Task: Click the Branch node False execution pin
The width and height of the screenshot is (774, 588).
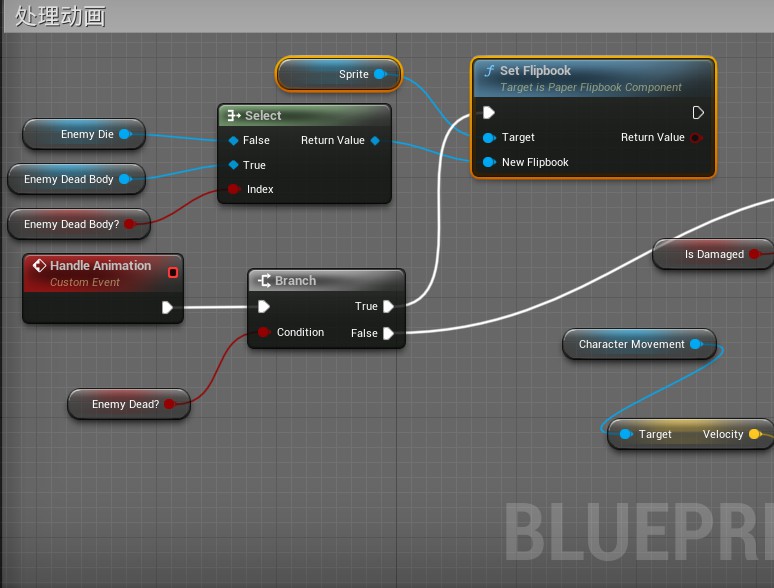Action: coord(388,333)
